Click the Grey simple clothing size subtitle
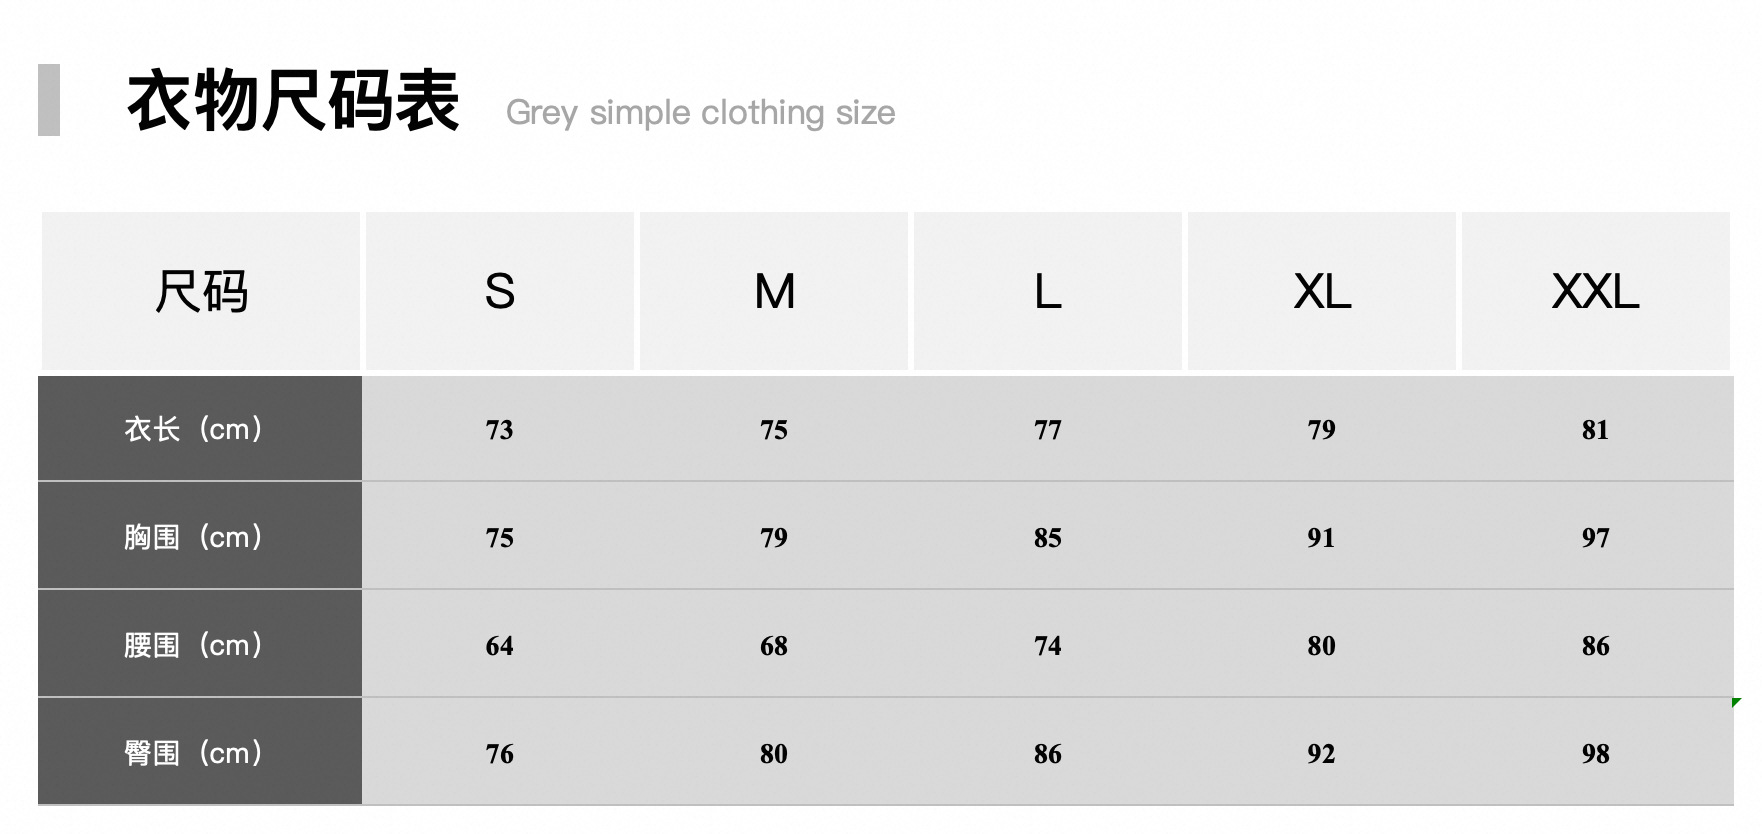The image size is (1762, 834). 700,113
